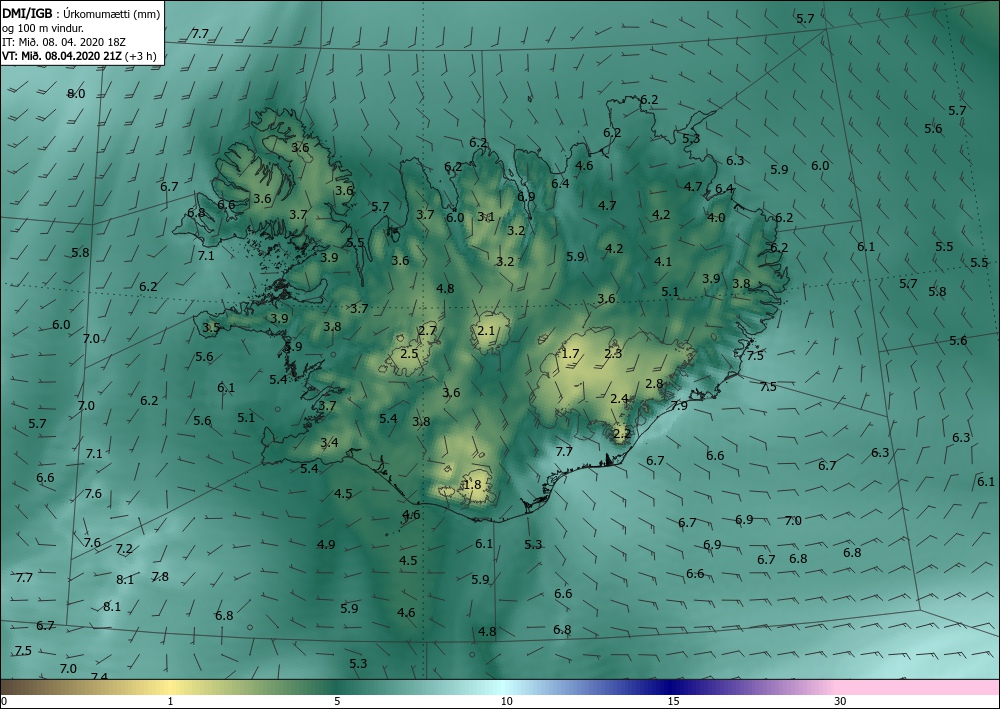
Task: Click the 1.8 value on the southern glacier
Action: (x=473, y=485)
